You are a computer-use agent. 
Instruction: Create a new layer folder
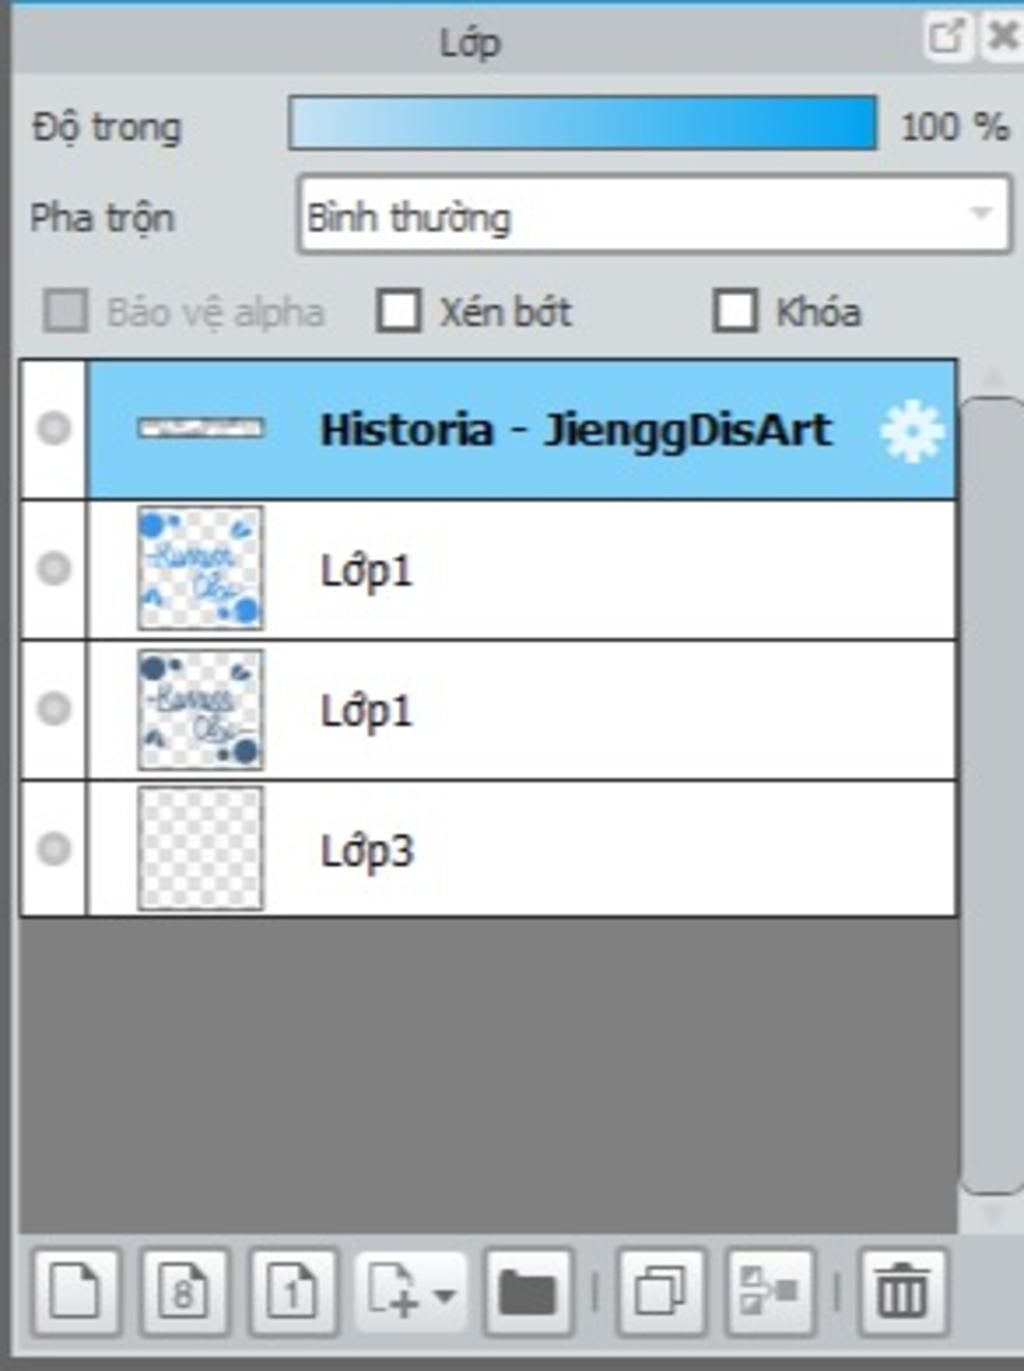coord(528,1293)
